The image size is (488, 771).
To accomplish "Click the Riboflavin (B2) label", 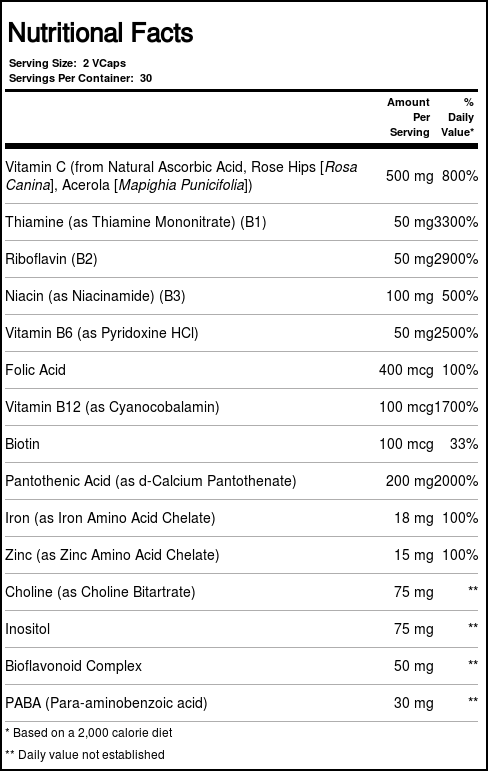I will [x=51, y=259].
